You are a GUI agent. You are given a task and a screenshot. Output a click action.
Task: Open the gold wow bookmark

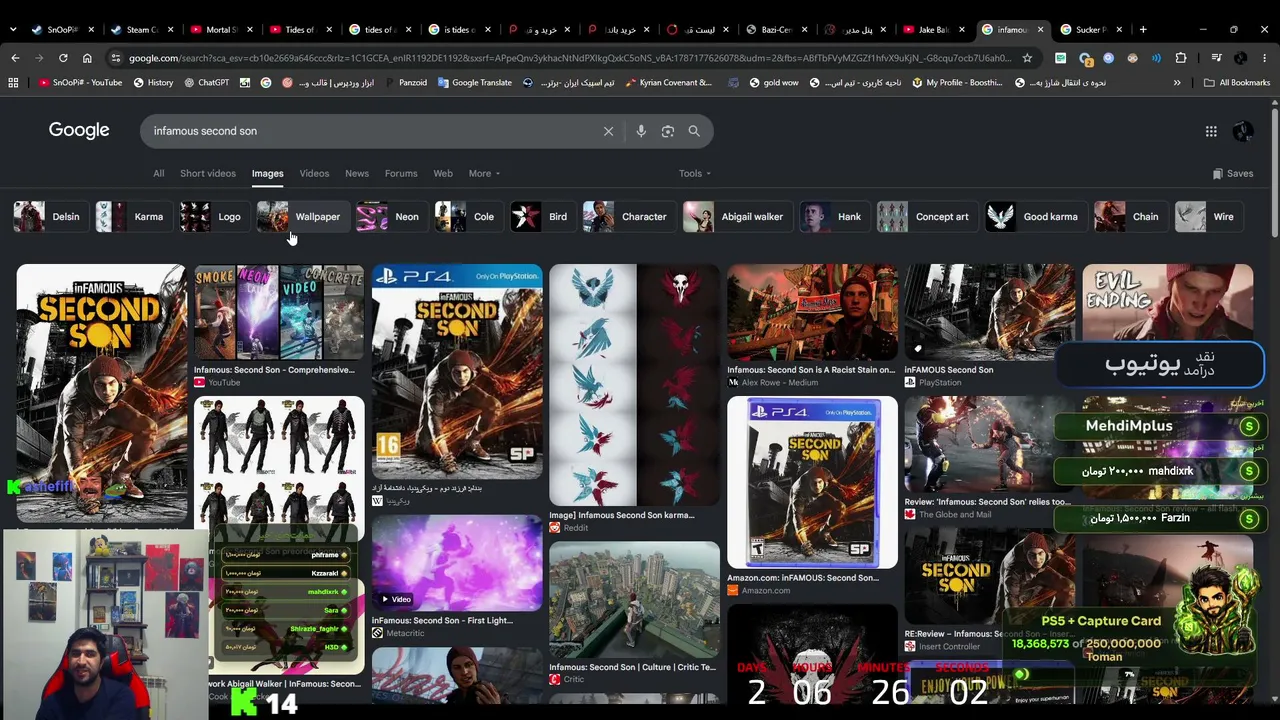click(773, 83)
